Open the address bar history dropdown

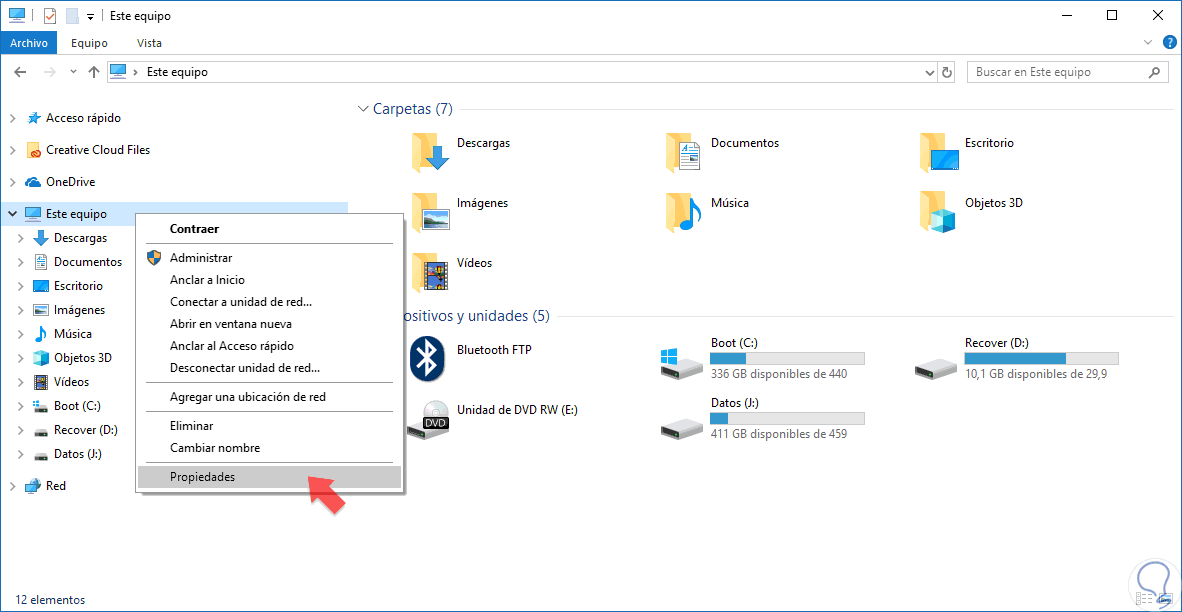pos(928,72)
